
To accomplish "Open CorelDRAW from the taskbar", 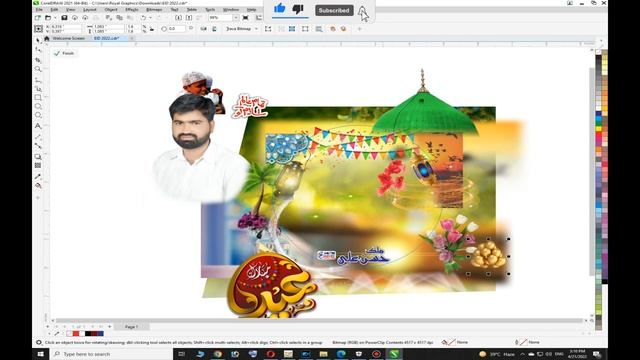I will [394, 354].
